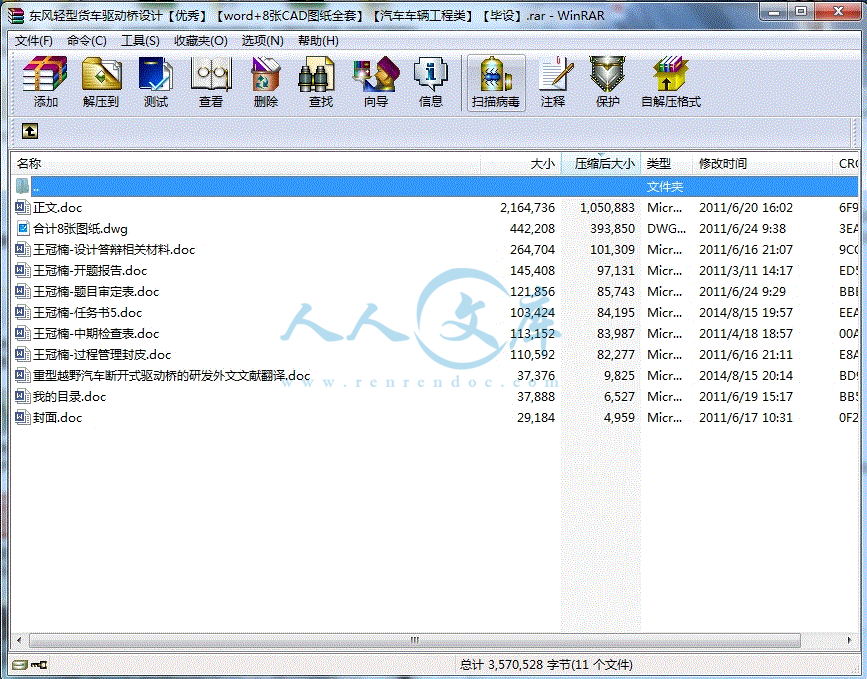Open the Info (信息) toolbar icon
Image resolution: width=867 pixels, height=679 pixels.
431,75
